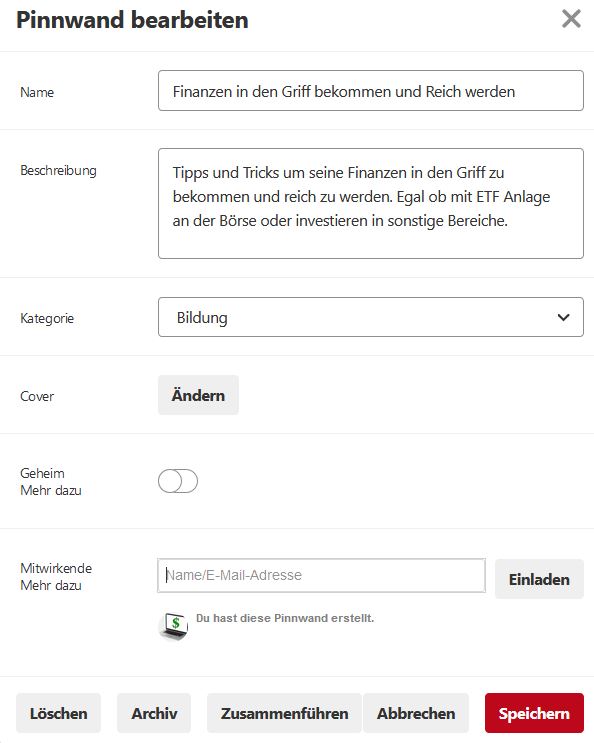Focus the board Name text field
594x743 pixels.
coord(370,91)
